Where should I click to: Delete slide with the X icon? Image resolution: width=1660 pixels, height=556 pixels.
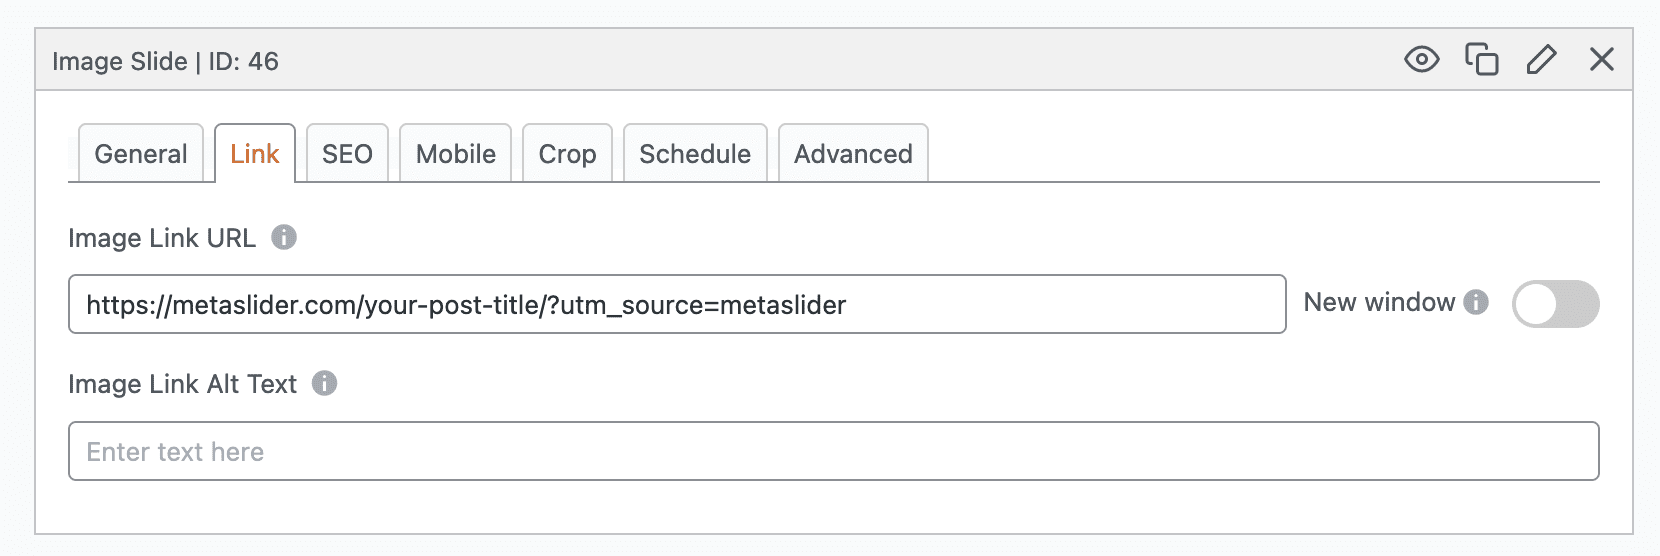point(1601,60)
